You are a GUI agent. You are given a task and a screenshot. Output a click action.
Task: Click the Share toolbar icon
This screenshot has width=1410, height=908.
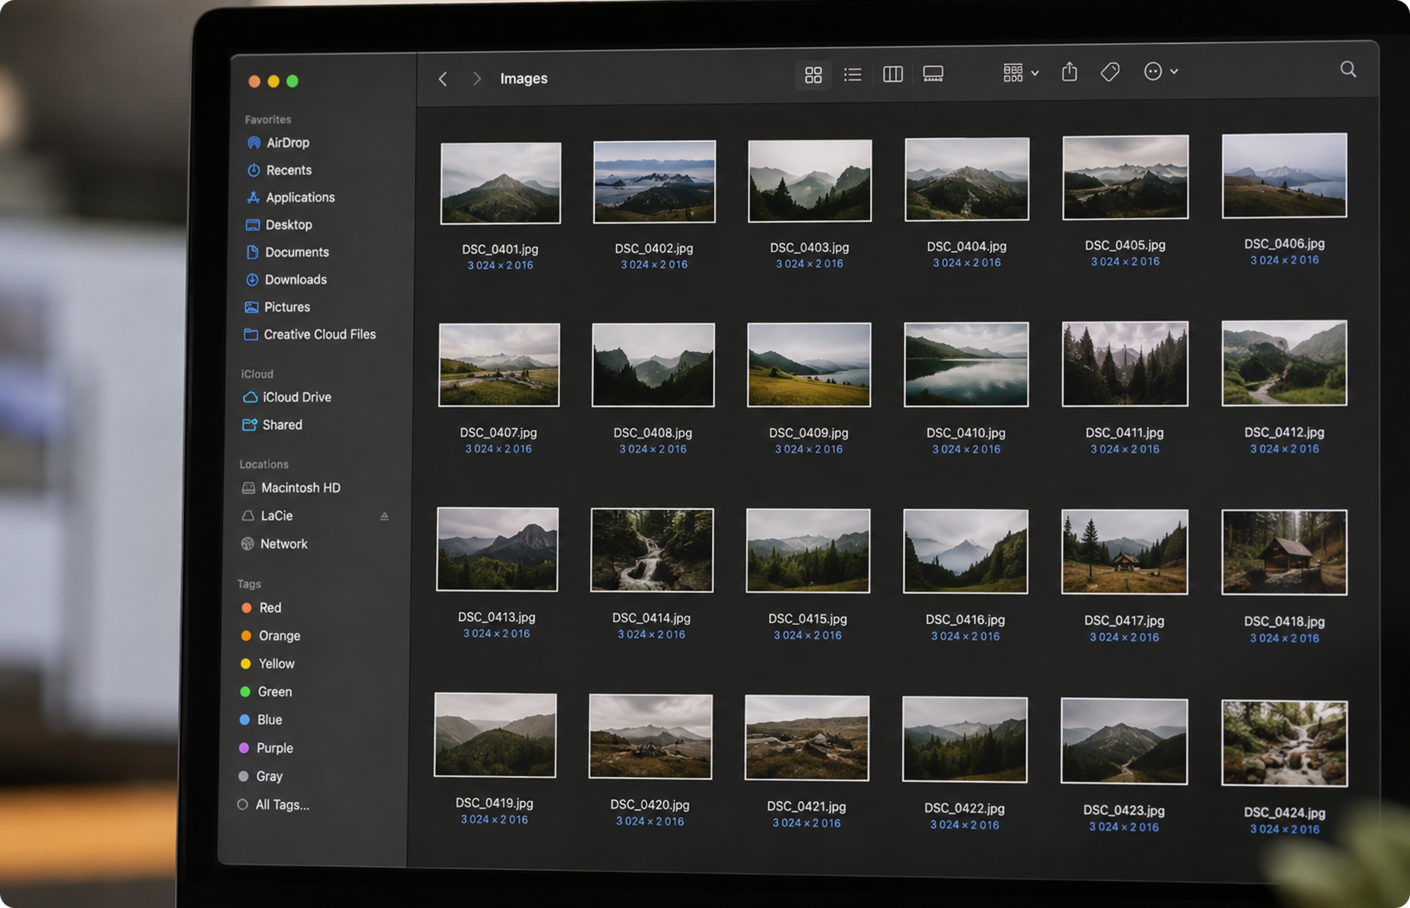1070,72
